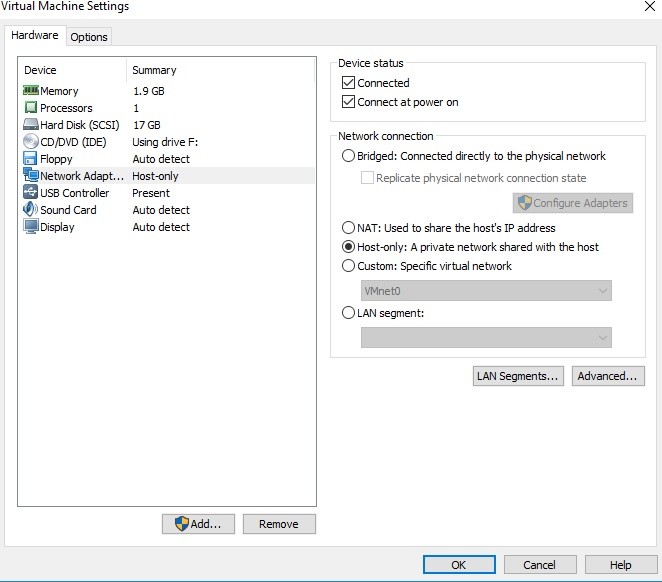
Task: Select Custom: Specific virtual network option
Action: coord(349,266)
